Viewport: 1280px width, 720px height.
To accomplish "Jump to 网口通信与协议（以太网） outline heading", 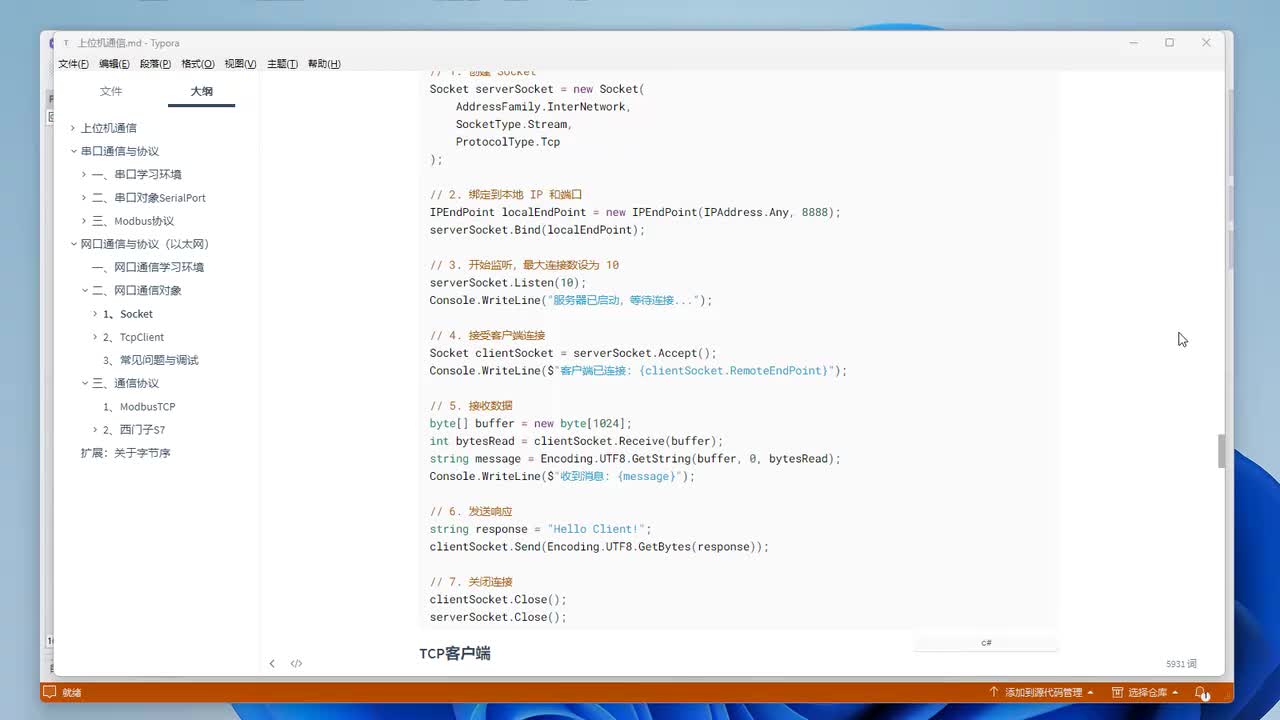I will point(145,244).
